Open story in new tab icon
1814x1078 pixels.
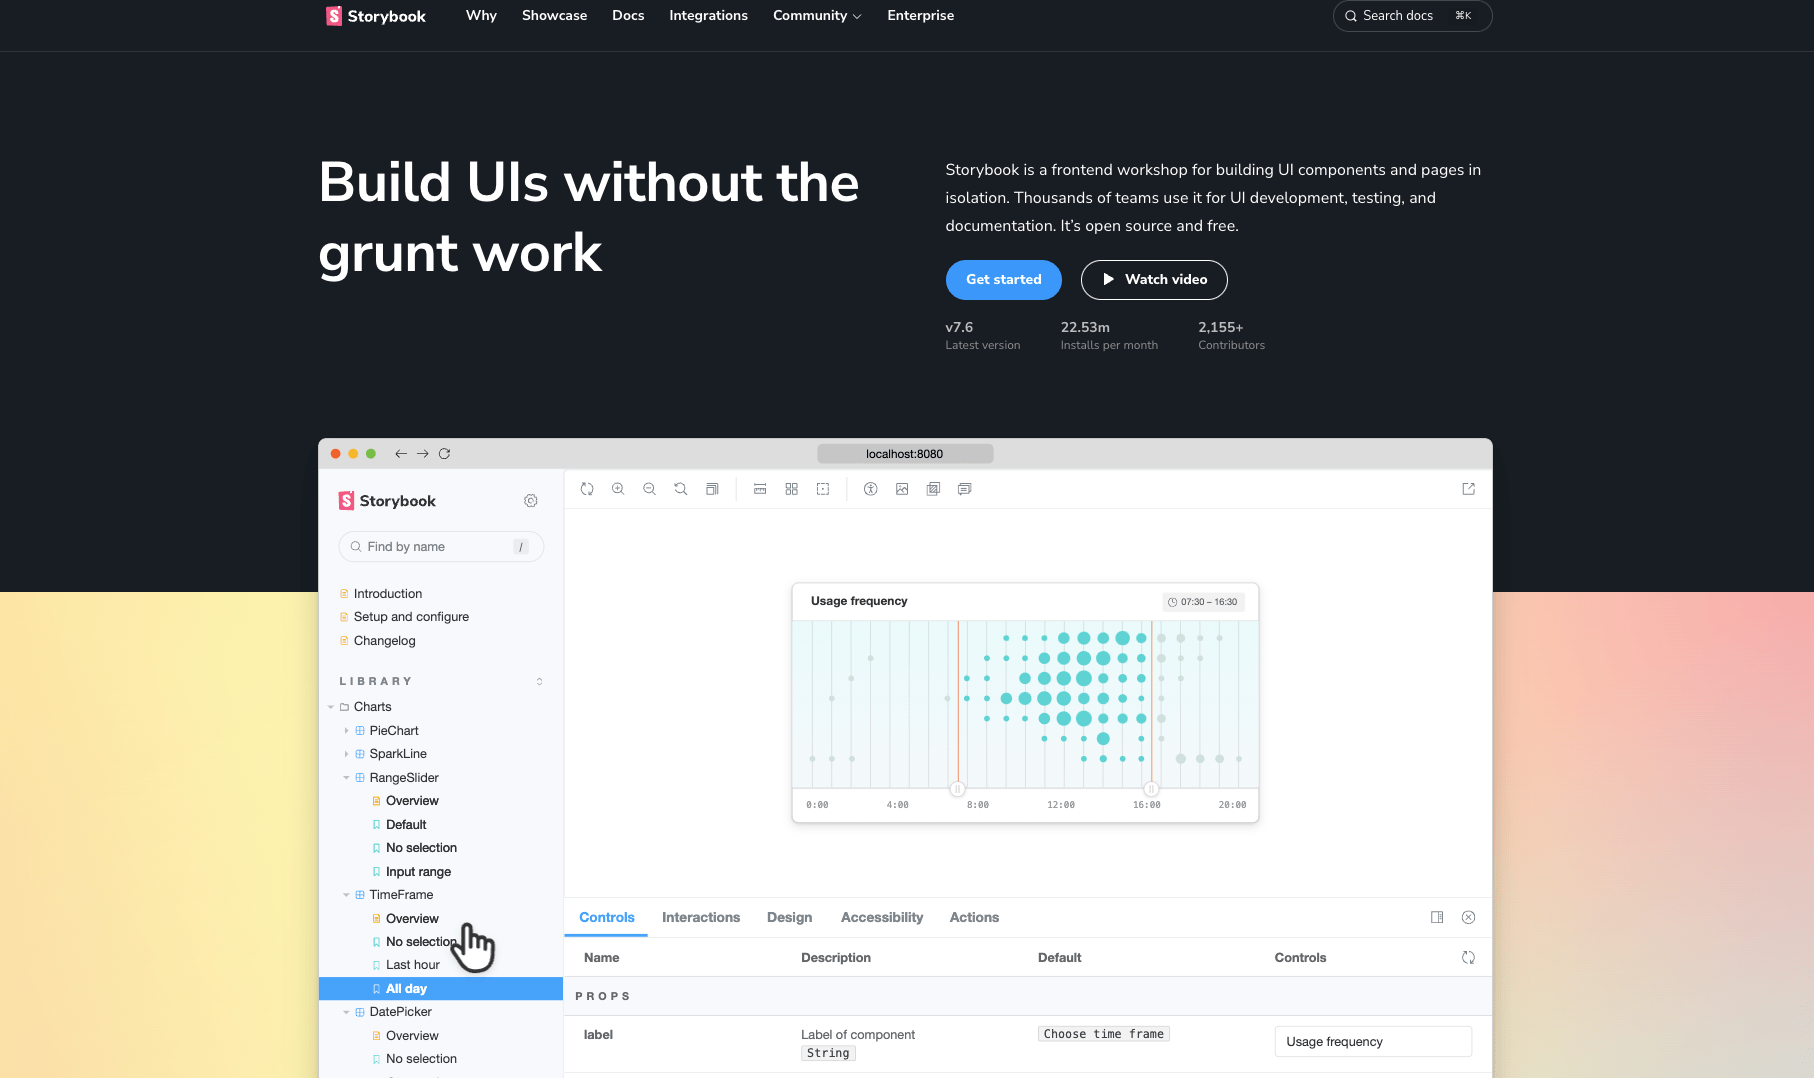(x=1468, y=489)
